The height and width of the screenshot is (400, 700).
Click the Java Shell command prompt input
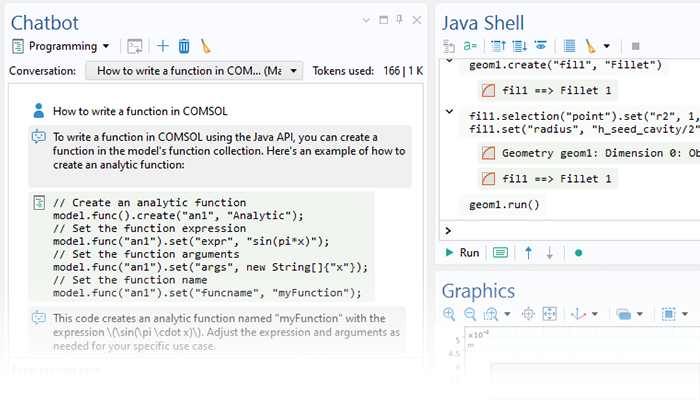[571, 231]
